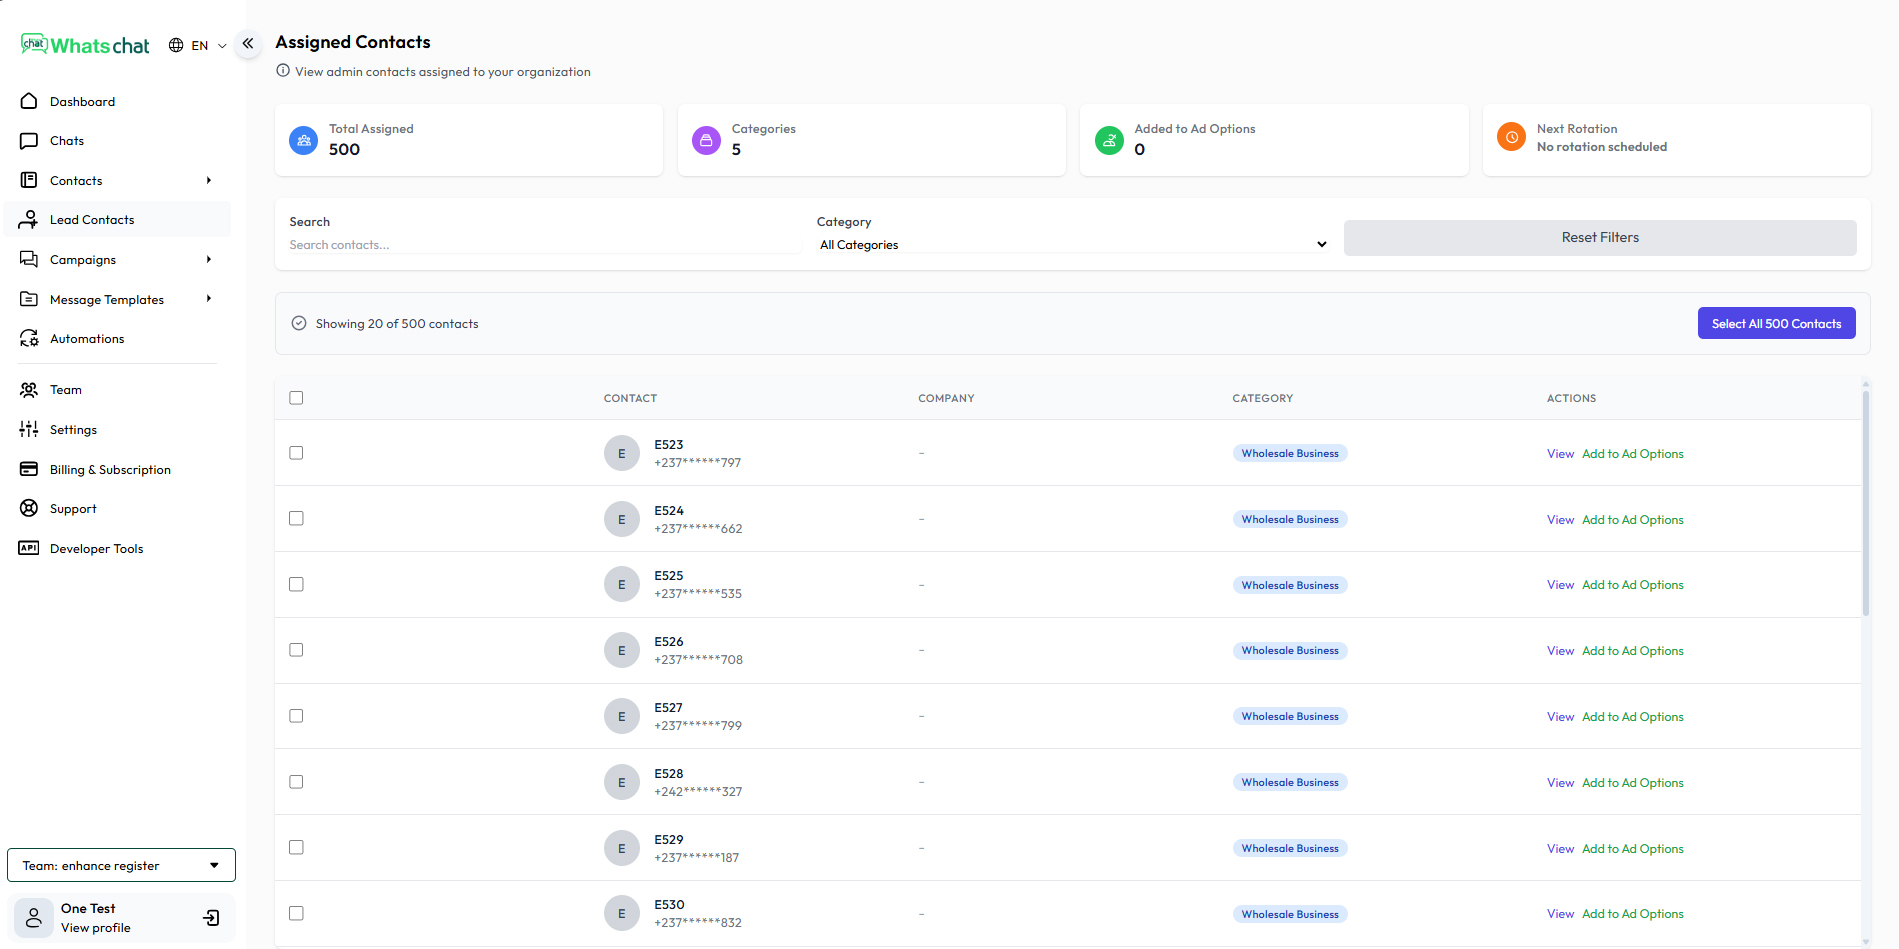Screen dimensions: 1899x949
Task: Click the collapse sidebar double-chevron icon
Action: (x=248, y=43)
